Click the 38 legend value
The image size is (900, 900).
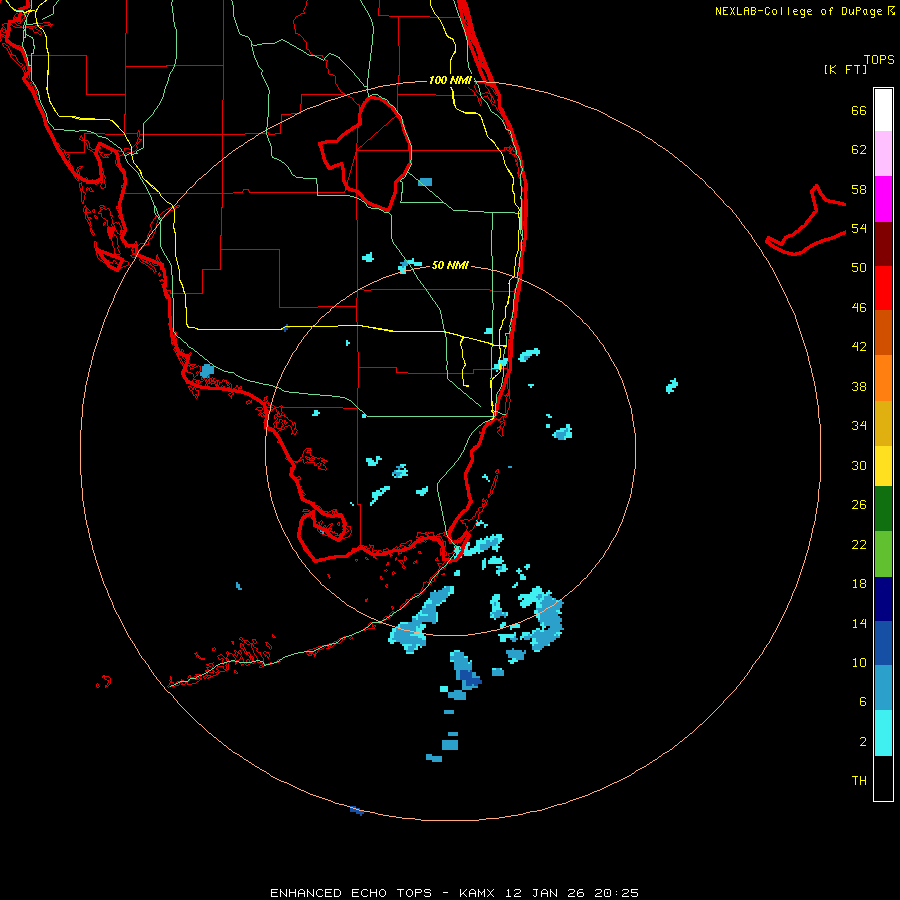pos(859,386)
